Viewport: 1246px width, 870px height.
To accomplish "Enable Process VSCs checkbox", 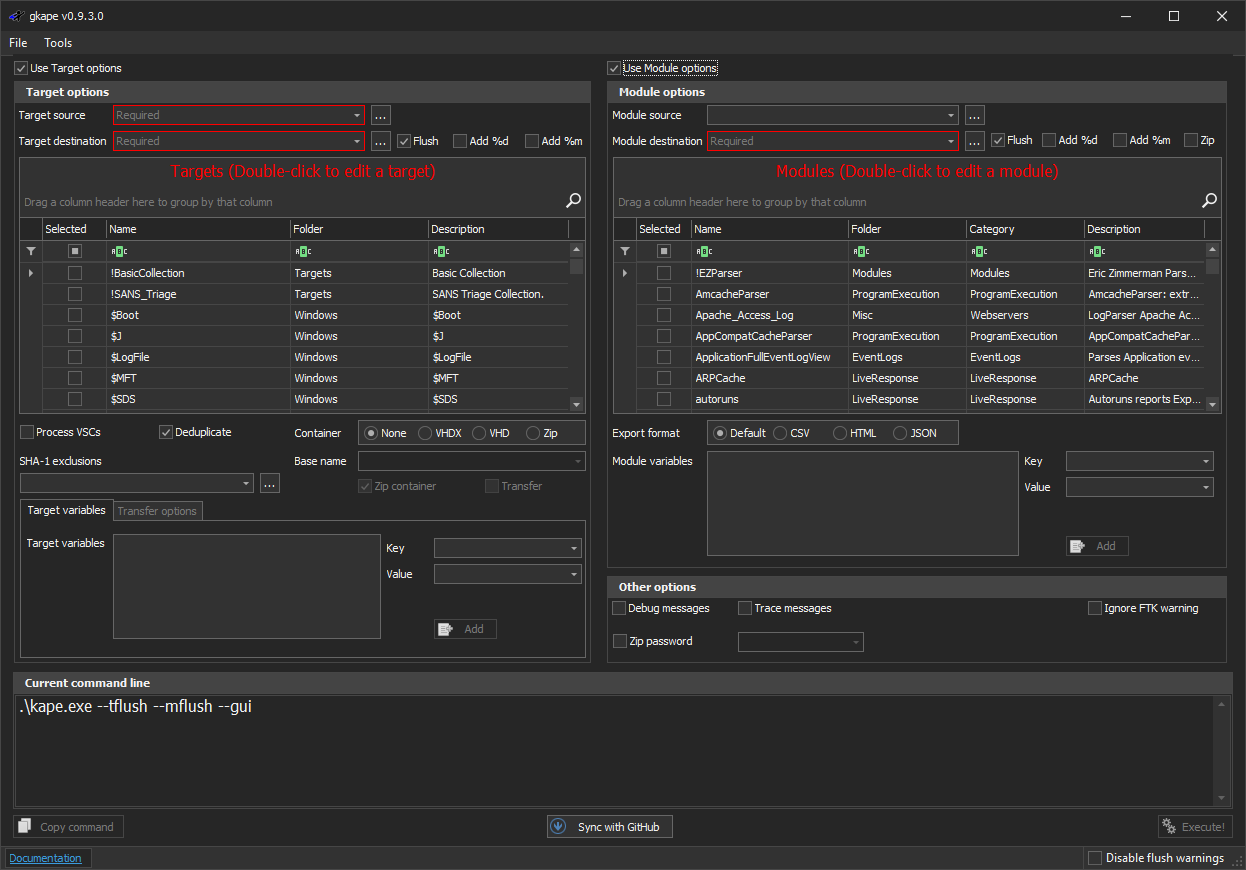I will pyautogui.click(x=27, y=432).
